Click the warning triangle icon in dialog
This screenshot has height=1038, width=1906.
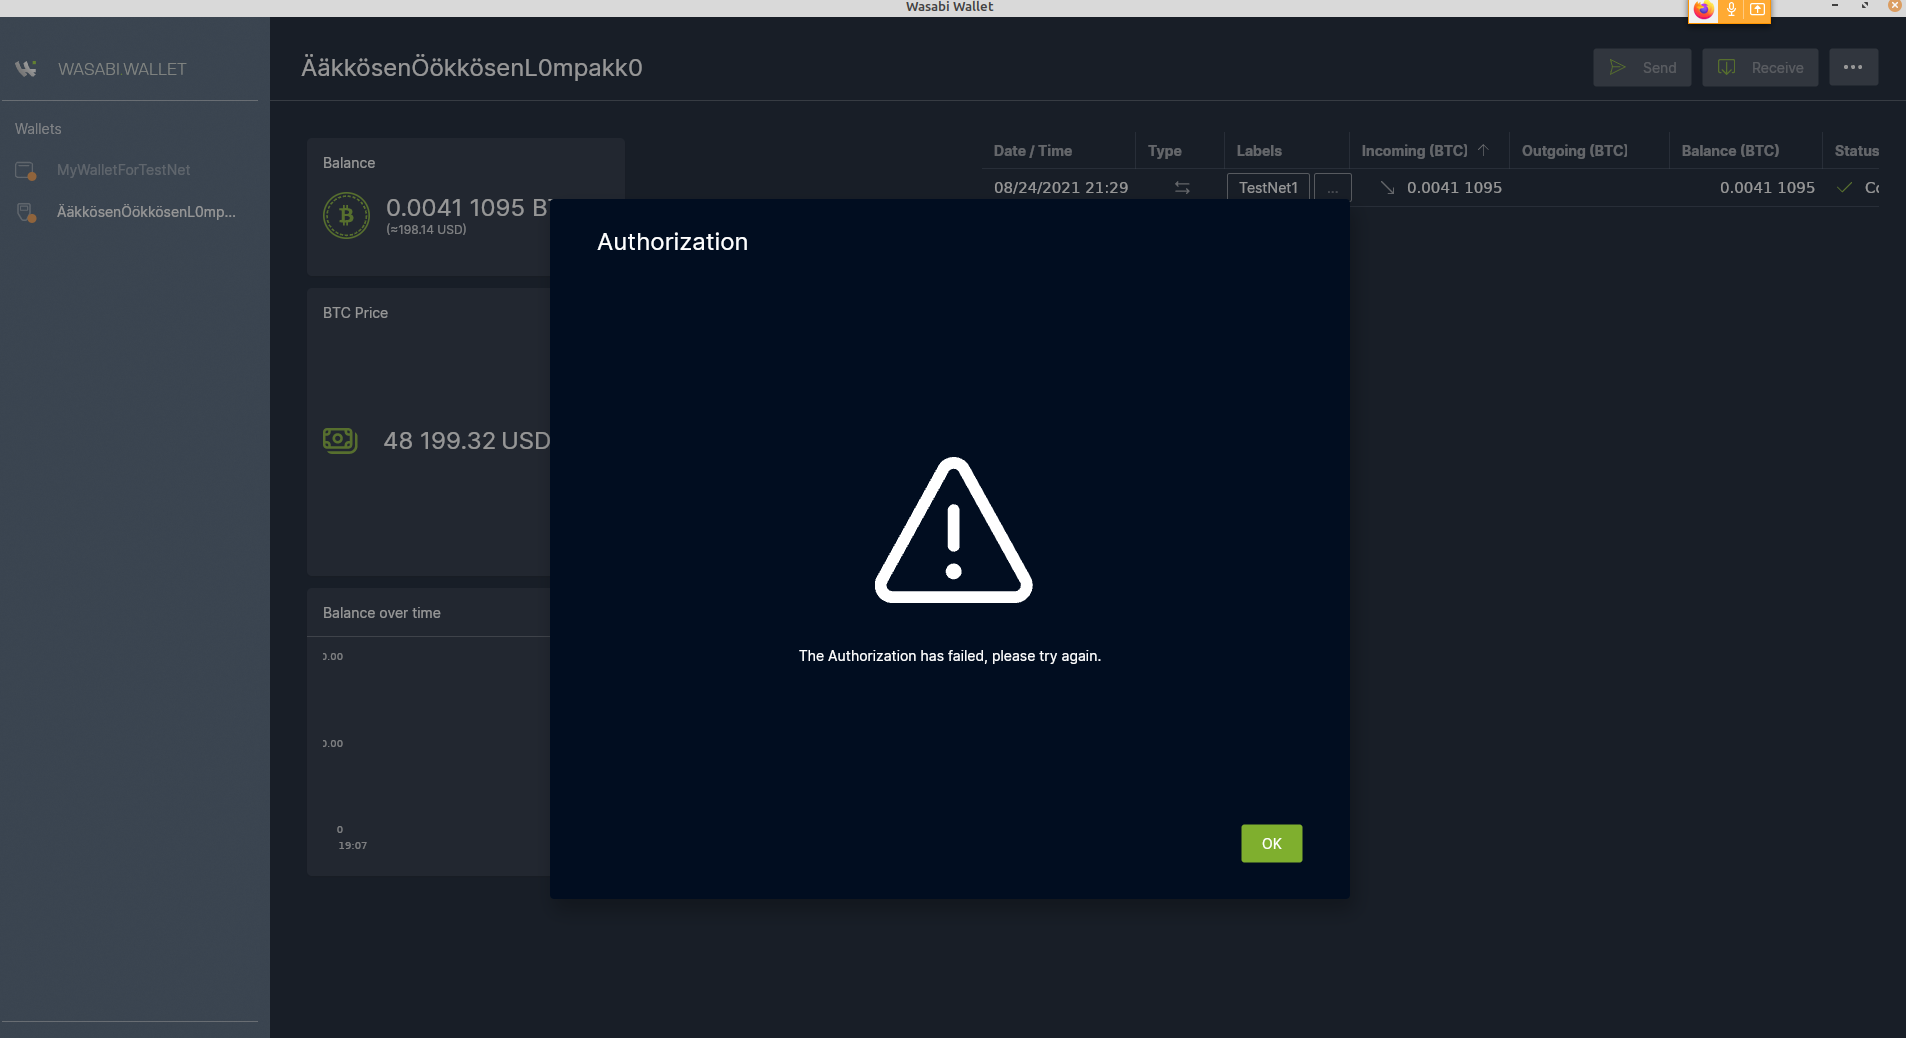(x=953, y=531)
